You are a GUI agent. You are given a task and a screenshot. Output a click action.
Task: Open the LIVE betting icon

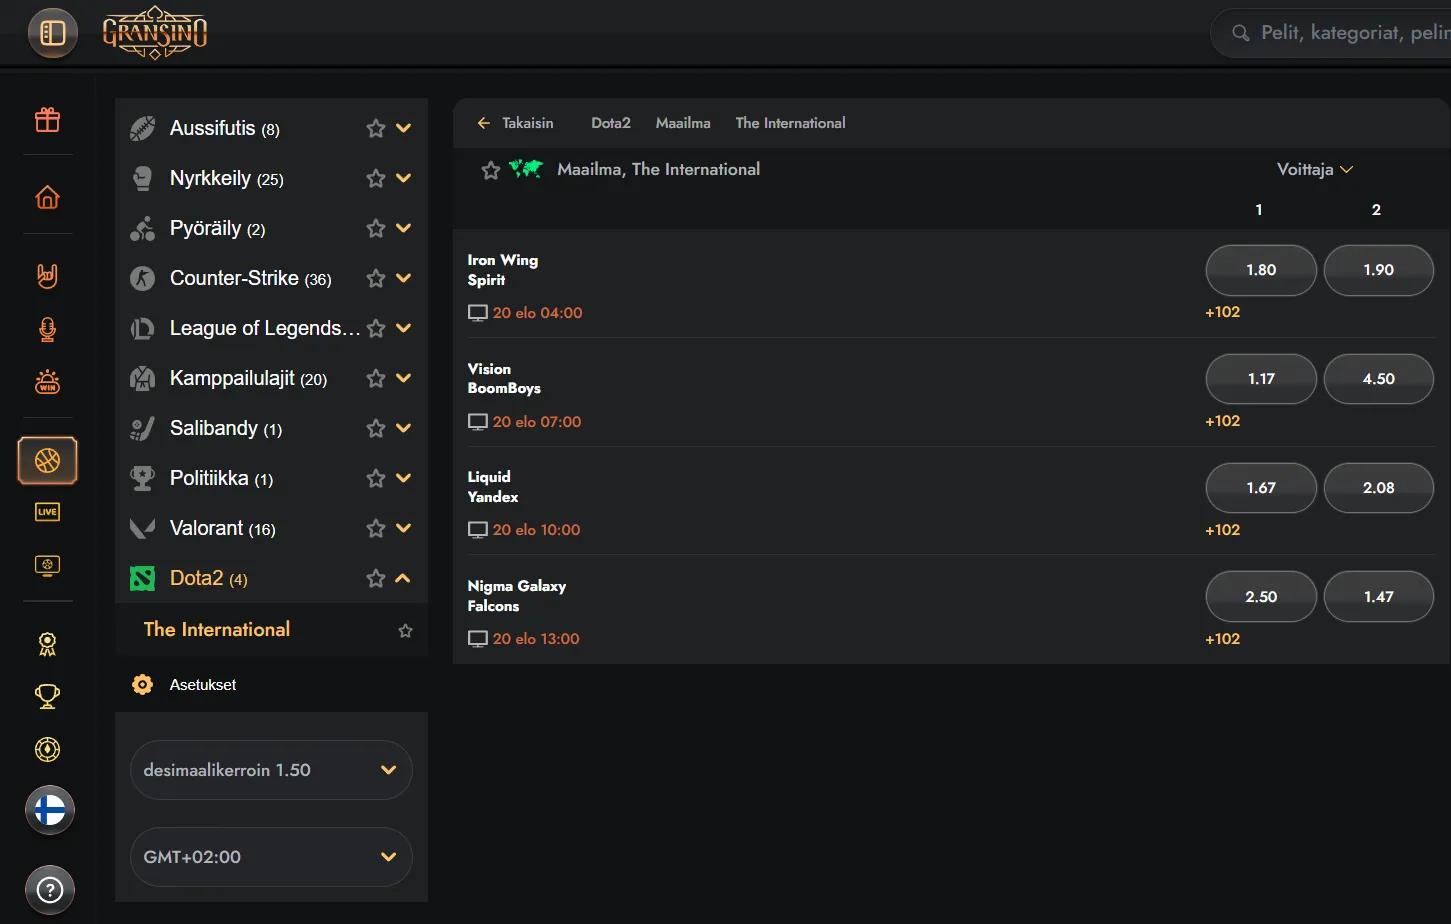coord(48,512)
